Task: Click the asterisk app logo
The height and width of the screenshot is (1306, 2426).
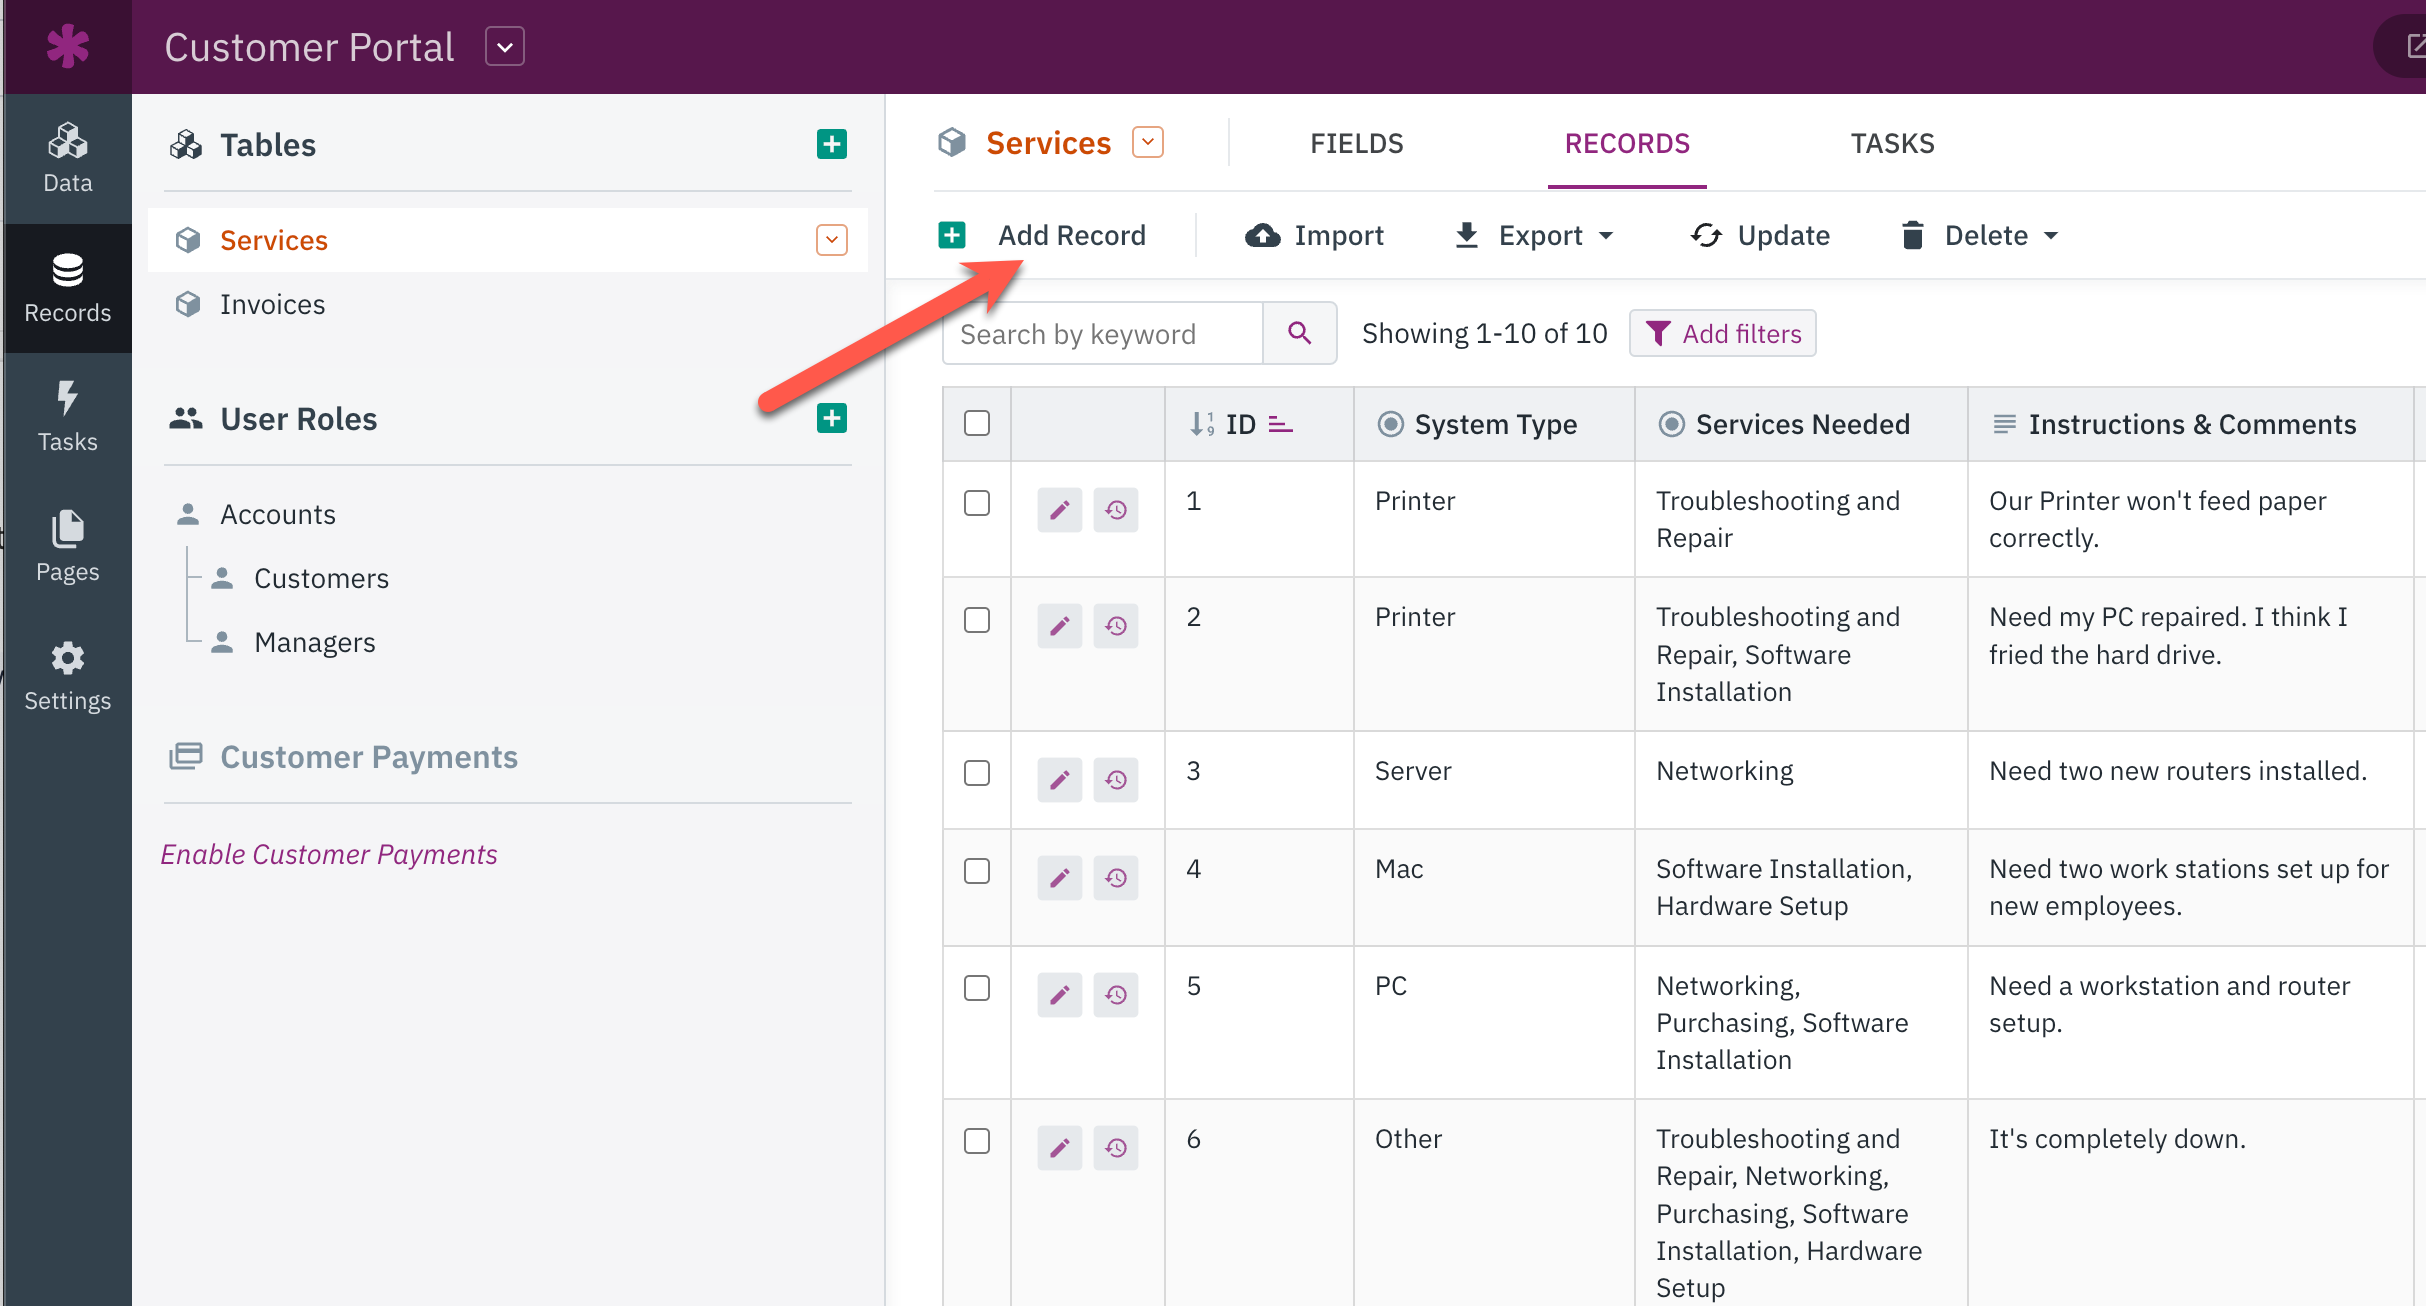Action: [68, 46]
